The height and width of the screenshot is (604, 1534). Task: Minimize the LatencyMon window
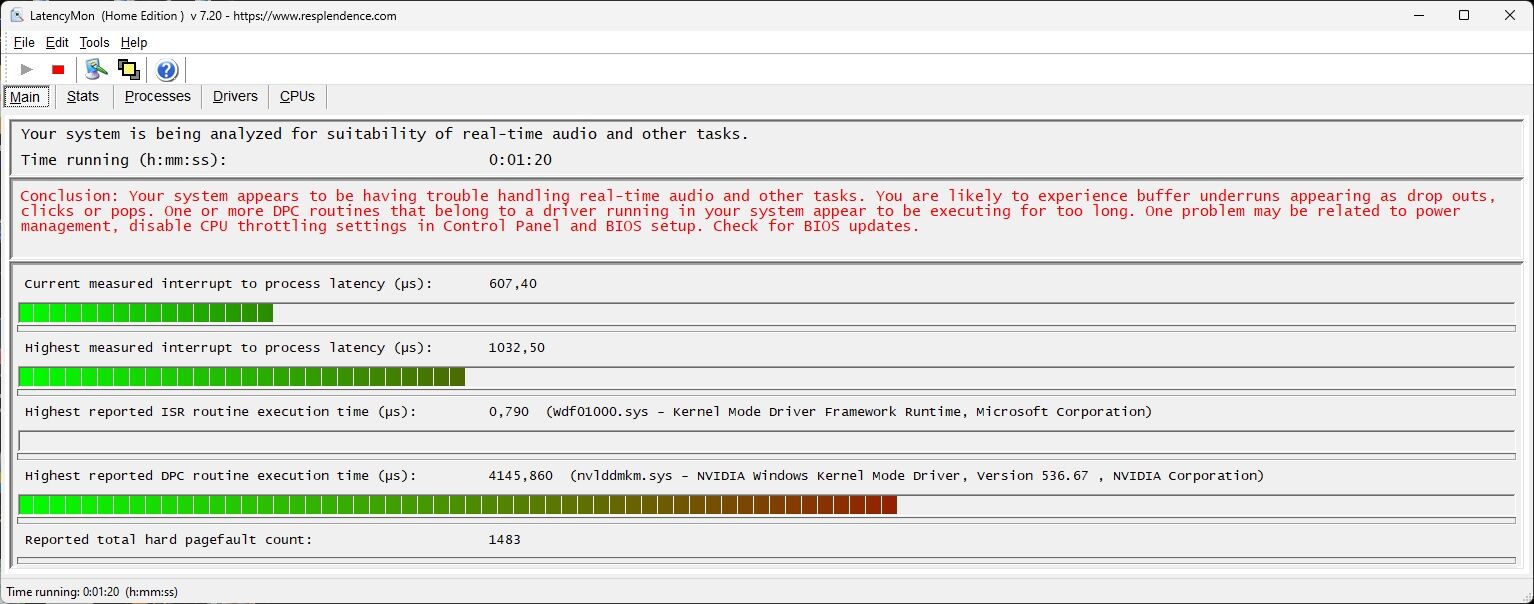pyautogui.click(x=1417, y=15)
